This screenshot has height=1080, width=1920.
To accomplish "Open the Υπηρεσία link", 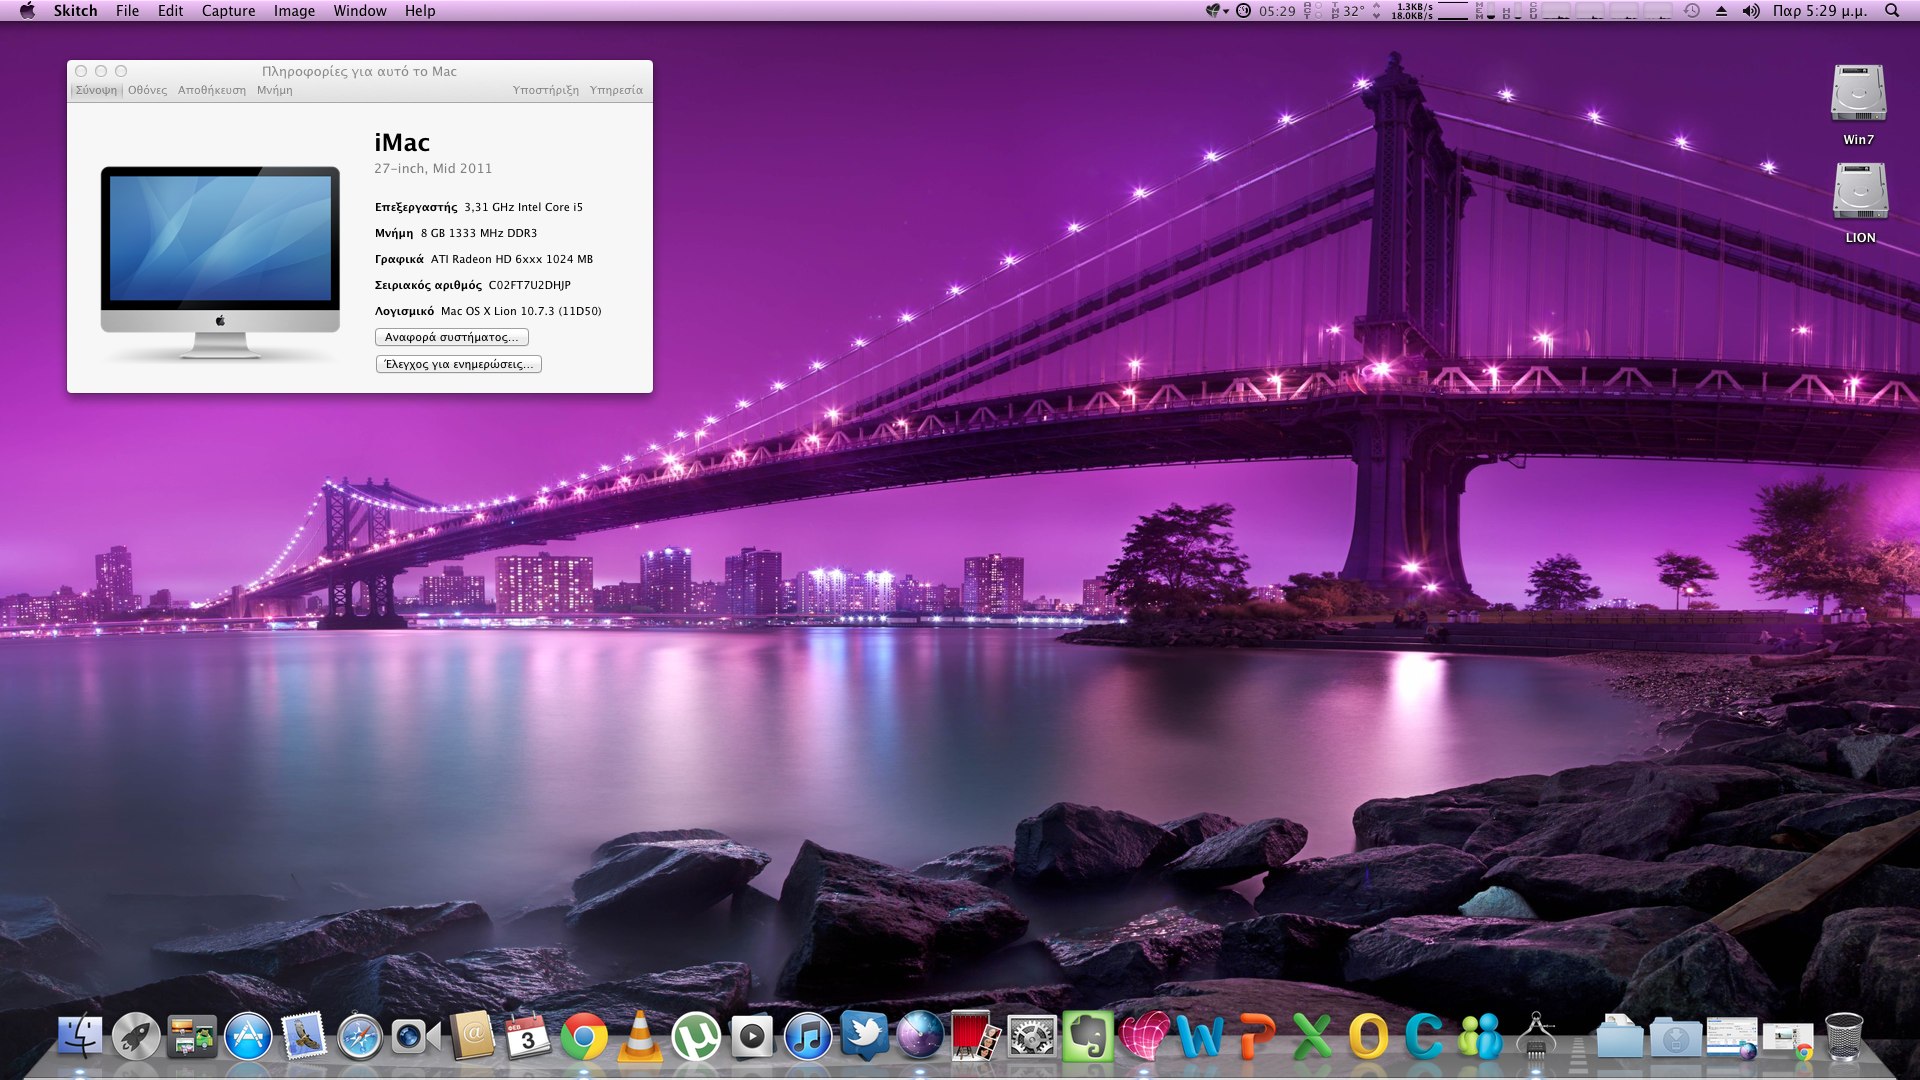I will (x=616, y=90).
